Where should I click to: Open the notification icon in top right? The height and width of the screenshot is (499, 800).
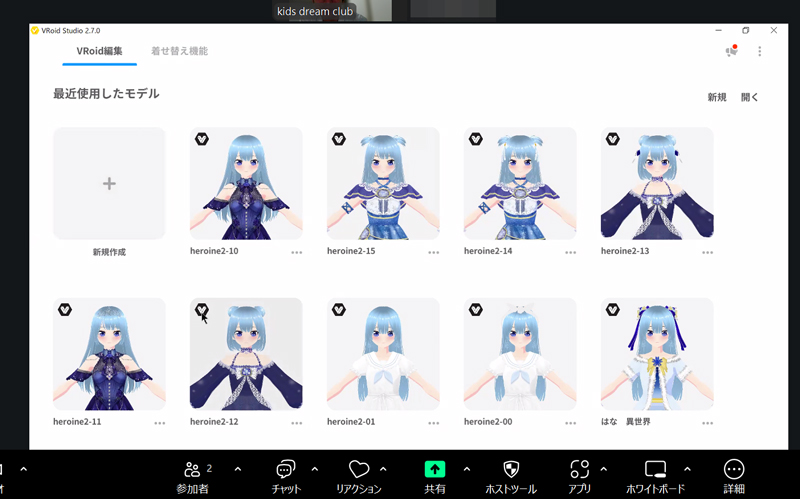click(731, 51)
